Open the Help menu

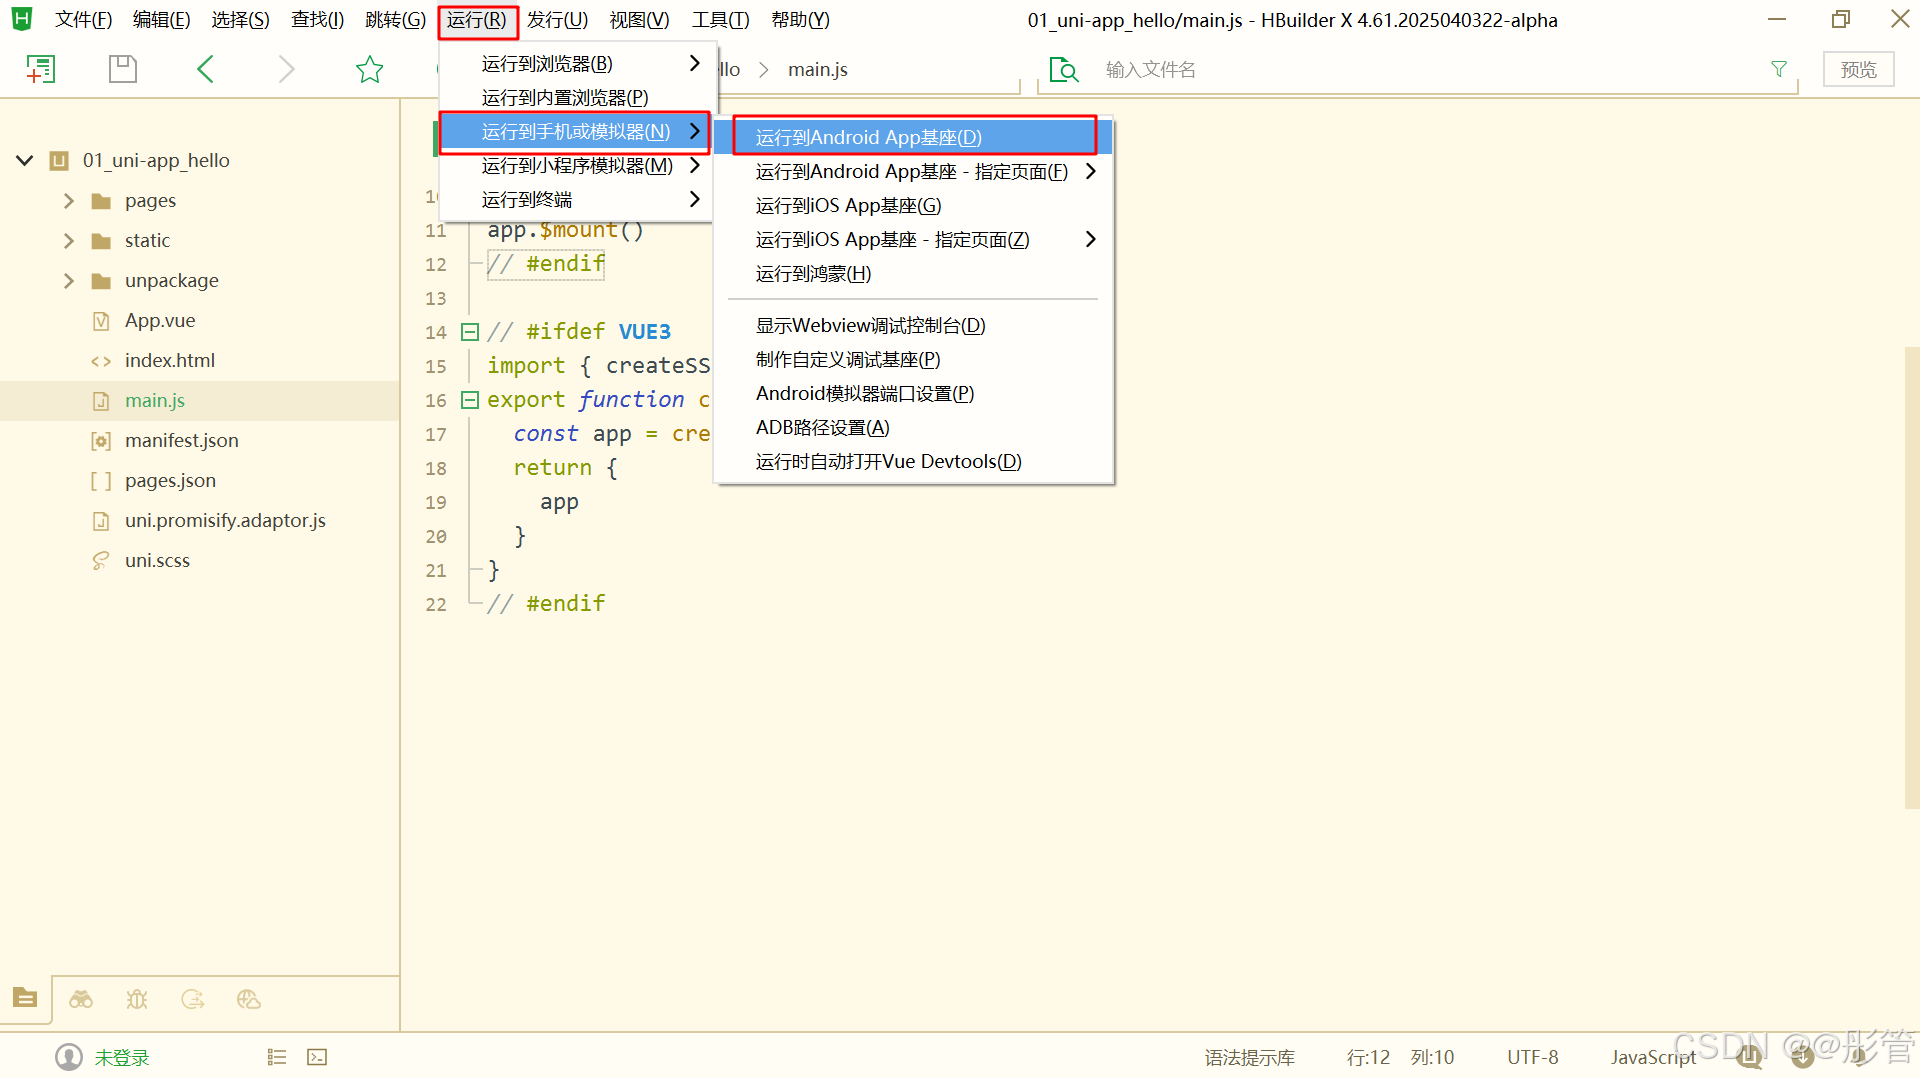click(x=800, y=20)
